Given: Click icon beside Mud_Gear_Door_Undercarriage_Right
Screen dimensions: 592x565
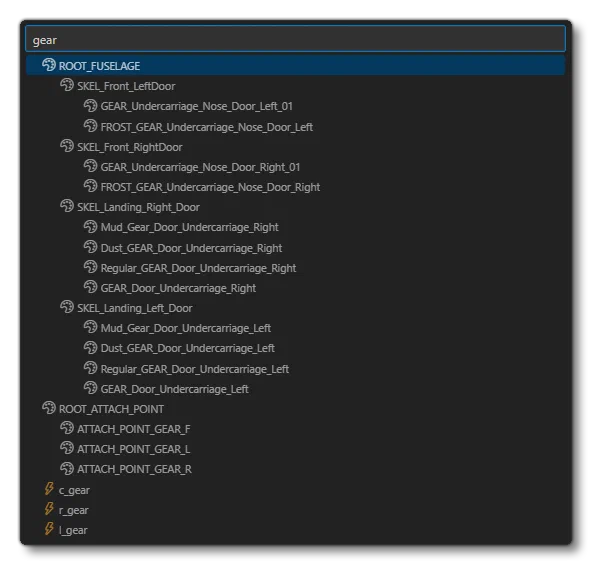Looking at the screenshot, I should tap(90, 226).
